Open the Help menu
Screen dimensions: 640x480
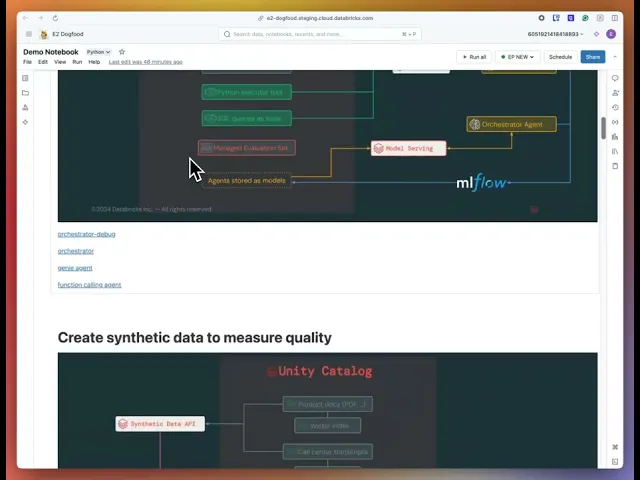pyautogui.click(x=94, y=62)
